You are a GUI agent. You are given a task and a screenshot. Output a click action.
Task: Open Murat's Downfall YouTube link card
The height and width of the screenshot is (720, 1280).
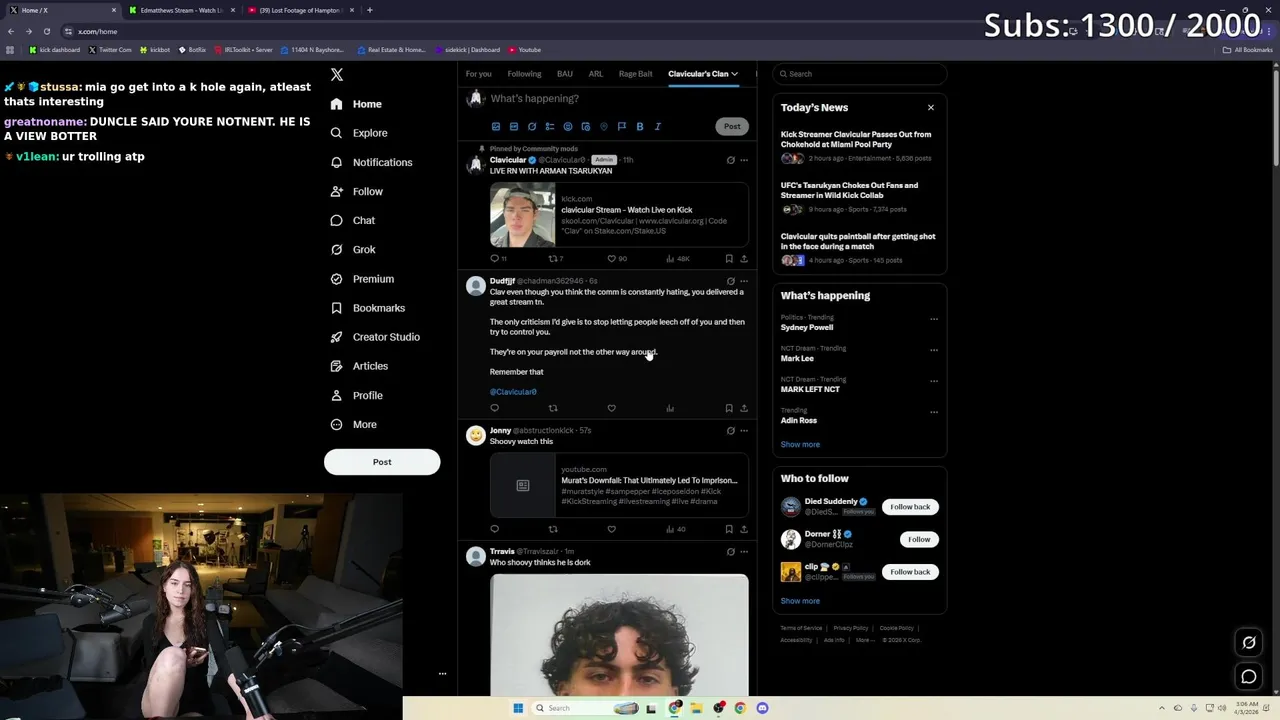(619, 485)
